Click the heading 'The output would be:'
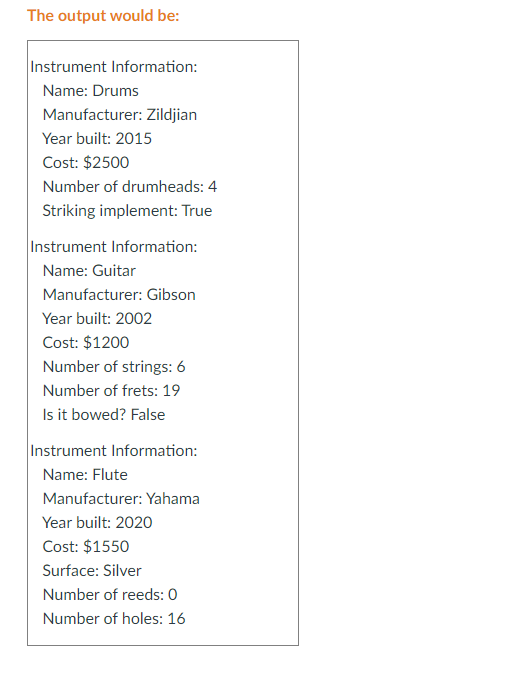The height and width of the screenshot is (678, 530). click(103, 16)
